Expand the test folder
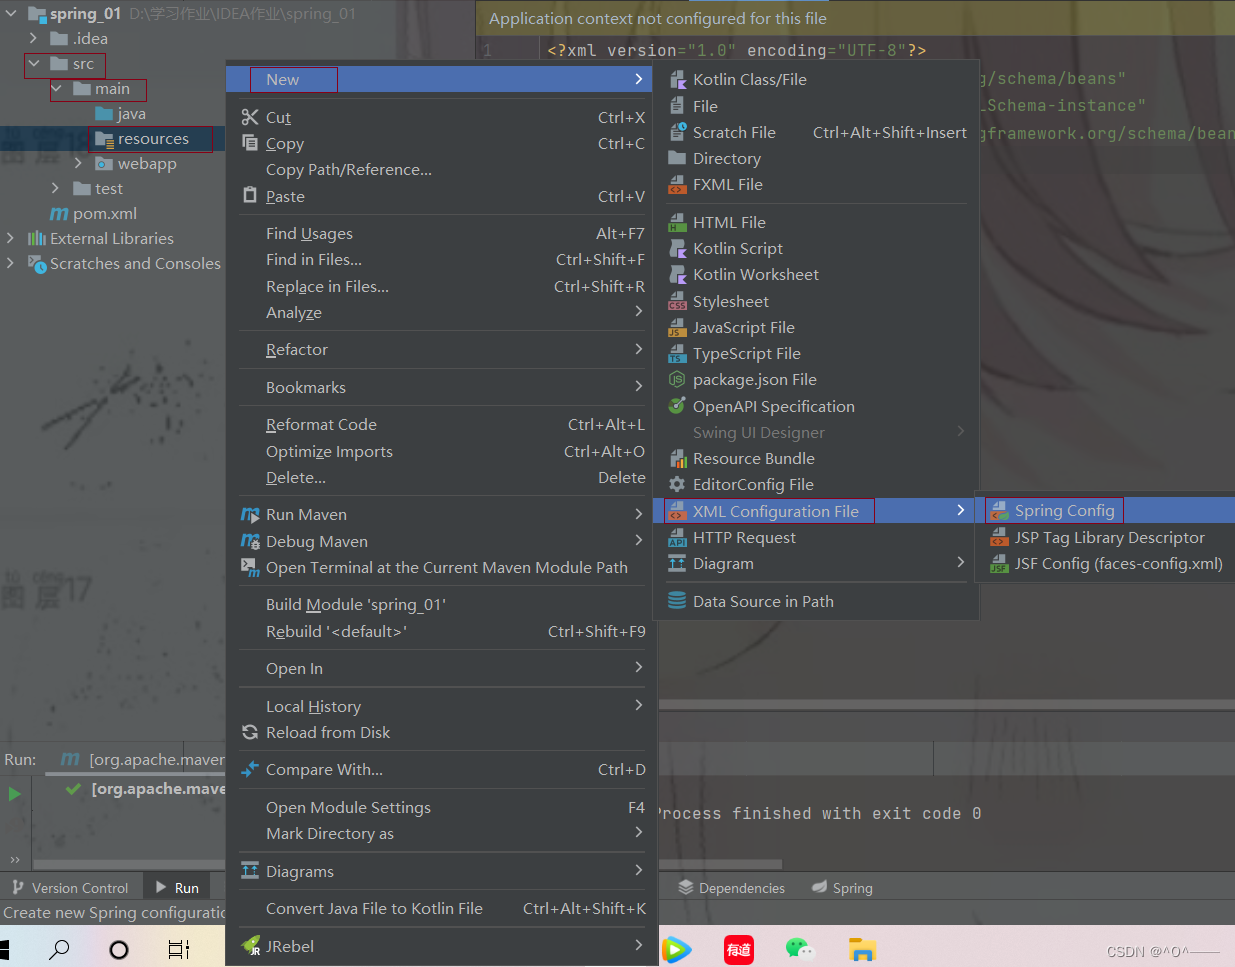The image size is (1235, 967). [56, 188]
